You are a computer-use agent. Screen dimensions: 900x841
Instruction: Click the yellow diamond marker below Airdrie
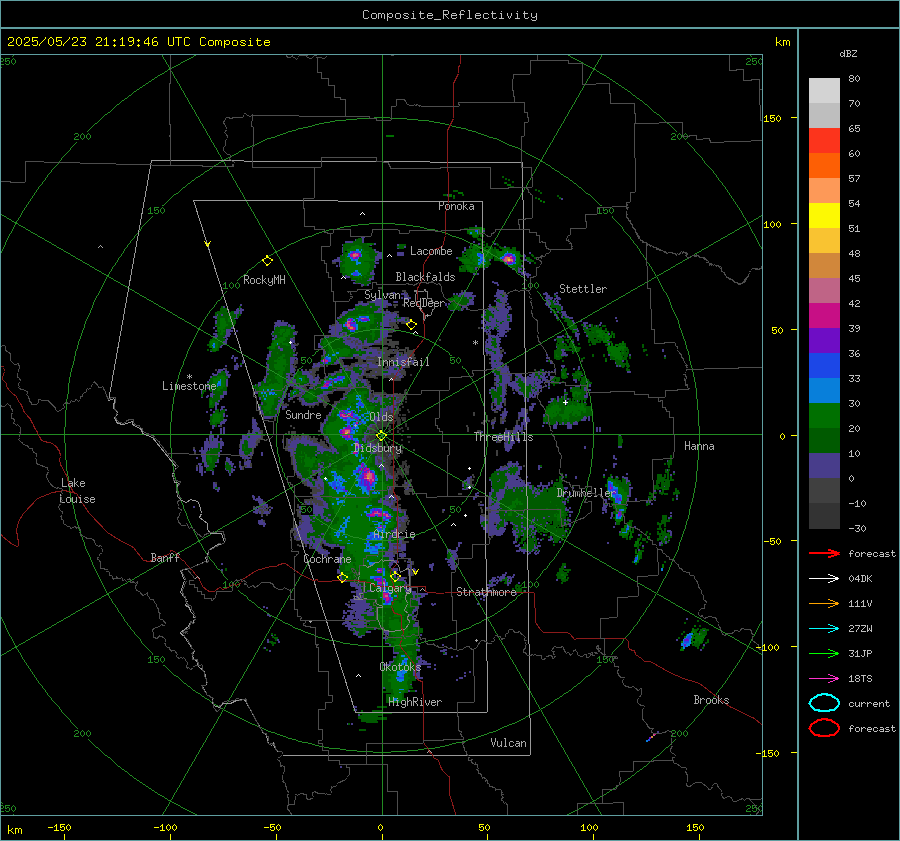click(x=395, y=576)
